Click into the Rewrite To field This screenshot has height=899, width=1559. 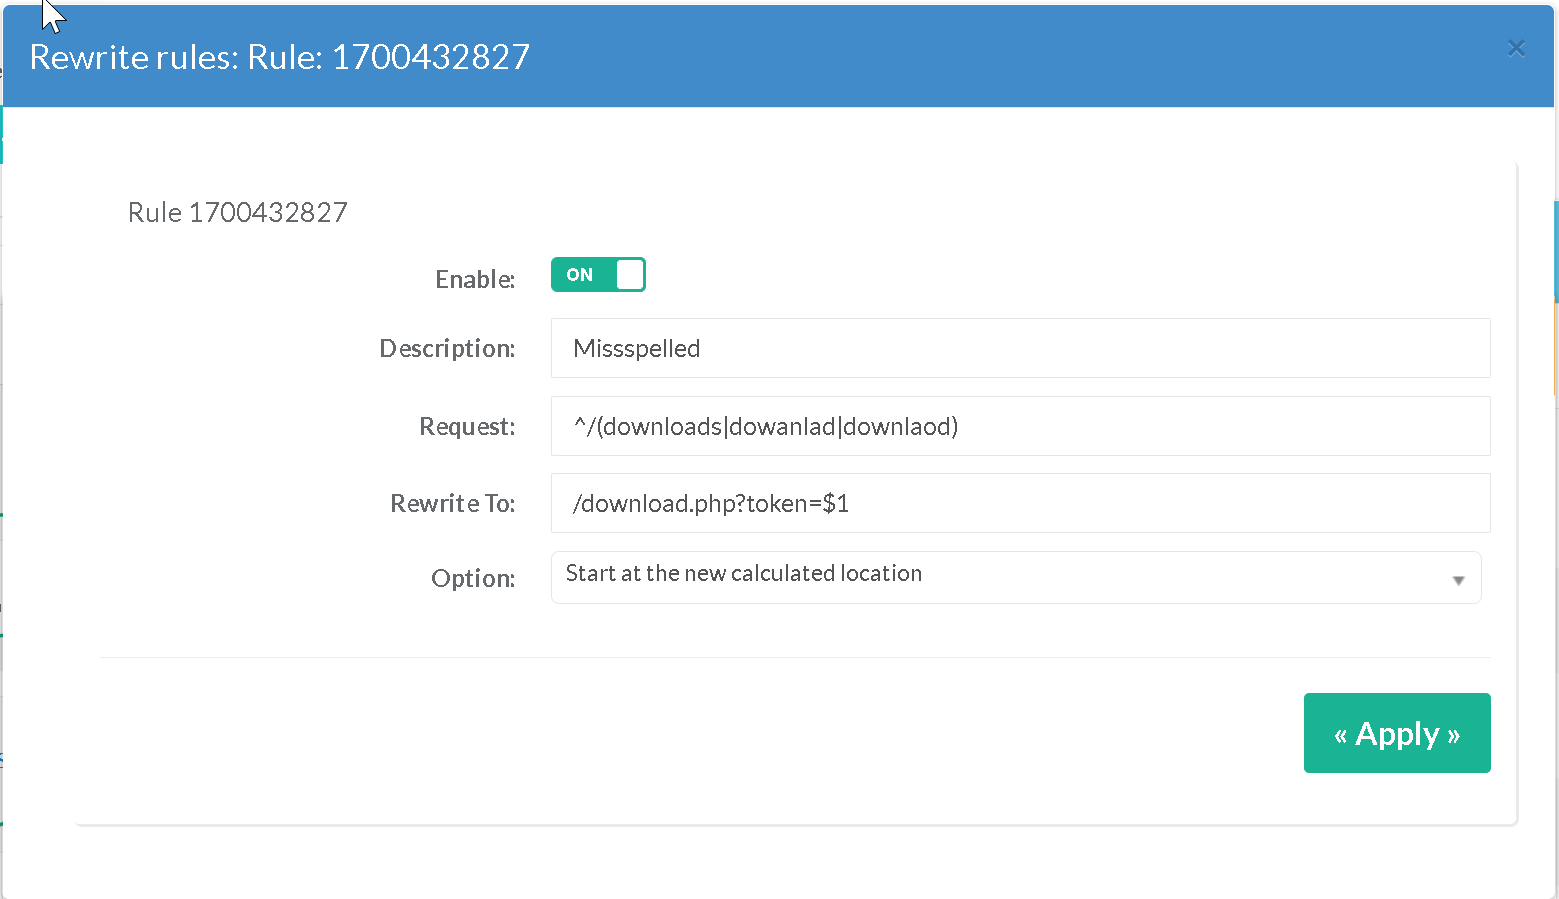click(x=1020, y=503)
